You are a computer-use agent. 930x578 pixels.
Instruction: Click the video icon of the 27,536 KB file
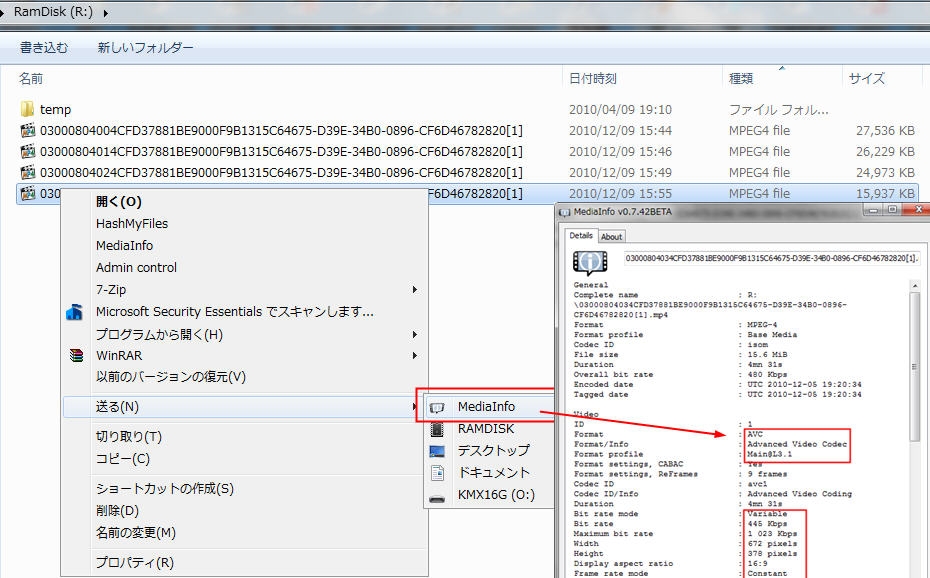pyautogui.click(x=28, y=130)
